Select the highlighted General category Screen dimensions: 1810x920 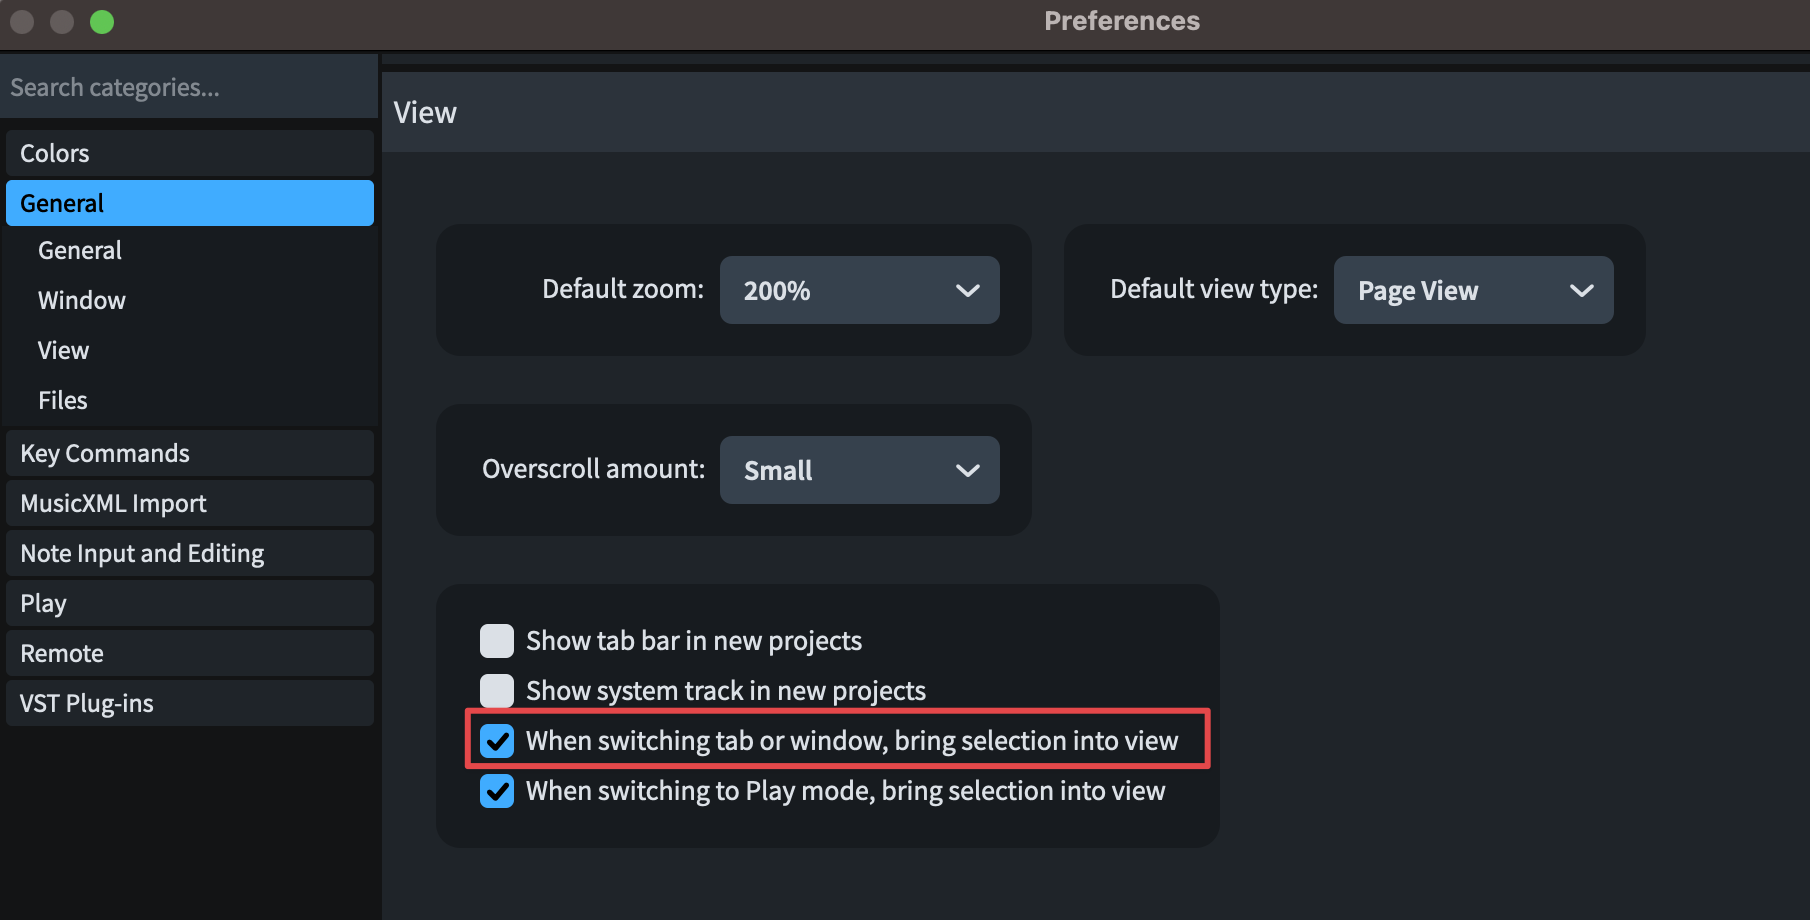pos(189,203)
